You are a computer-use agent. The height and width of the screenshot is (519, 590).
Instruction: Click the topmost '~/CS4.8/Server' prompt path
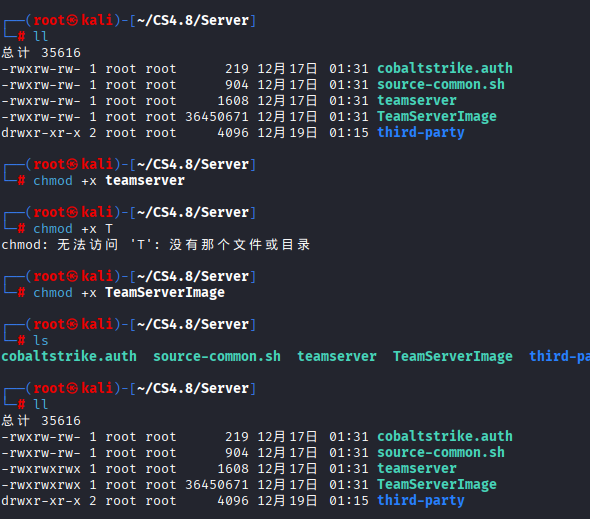[193, 20]
